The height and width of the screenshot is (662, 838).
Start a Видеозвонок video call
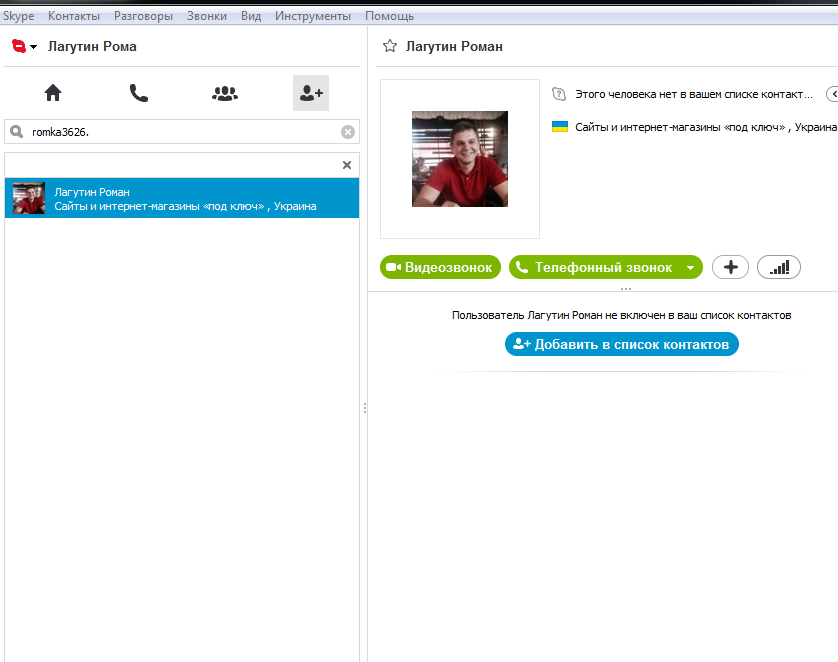pos(440,267)
